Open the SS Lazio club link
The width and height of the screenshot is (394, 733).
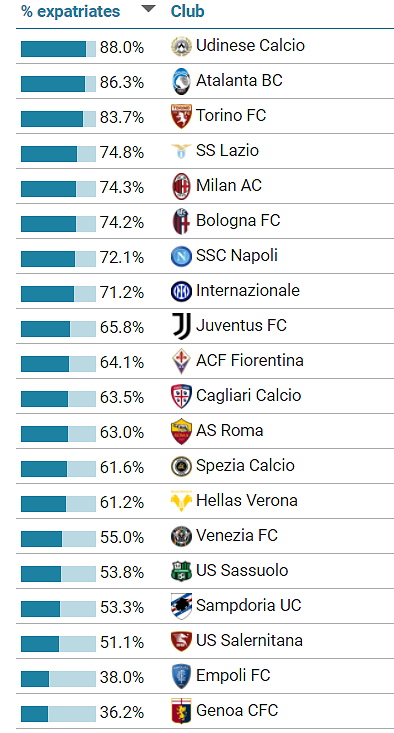pos(228,151)
